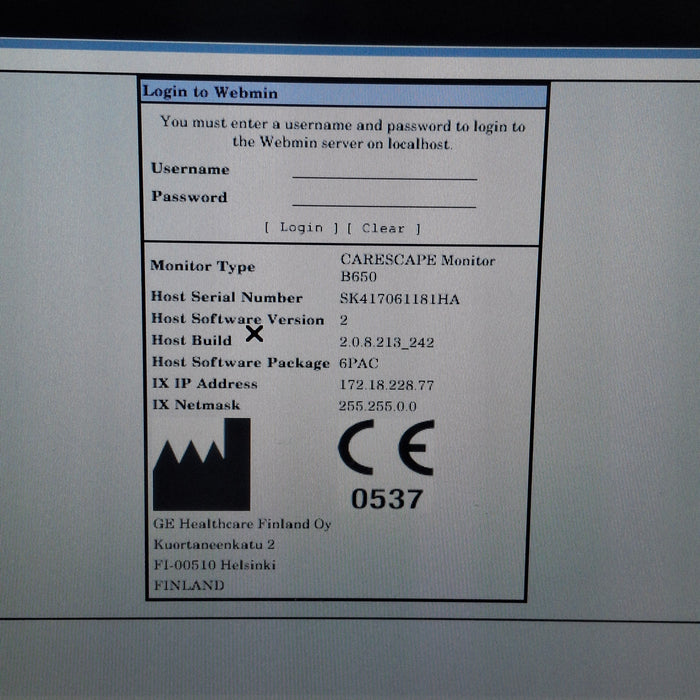Viewport: 700px width, 700px height.
Task: Reset the fields with the Clear button
Action: (383, 228)
